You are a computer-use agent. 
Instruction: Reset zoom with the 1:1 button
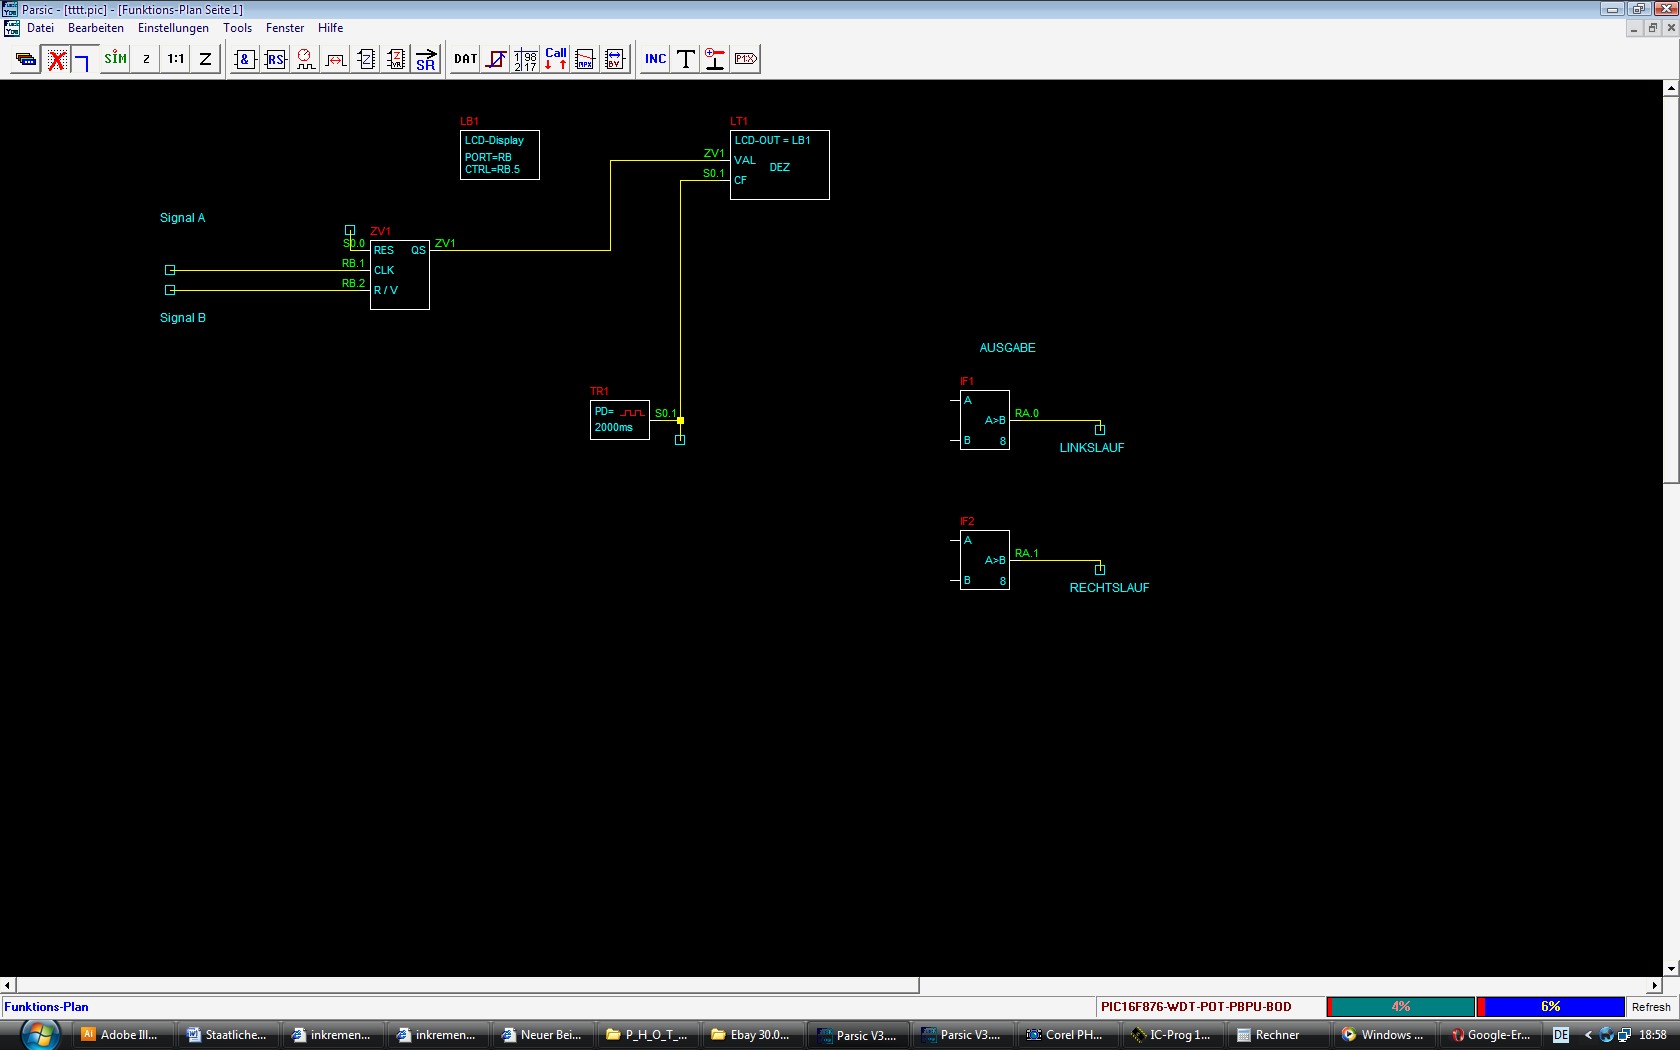tap(176, 59)
